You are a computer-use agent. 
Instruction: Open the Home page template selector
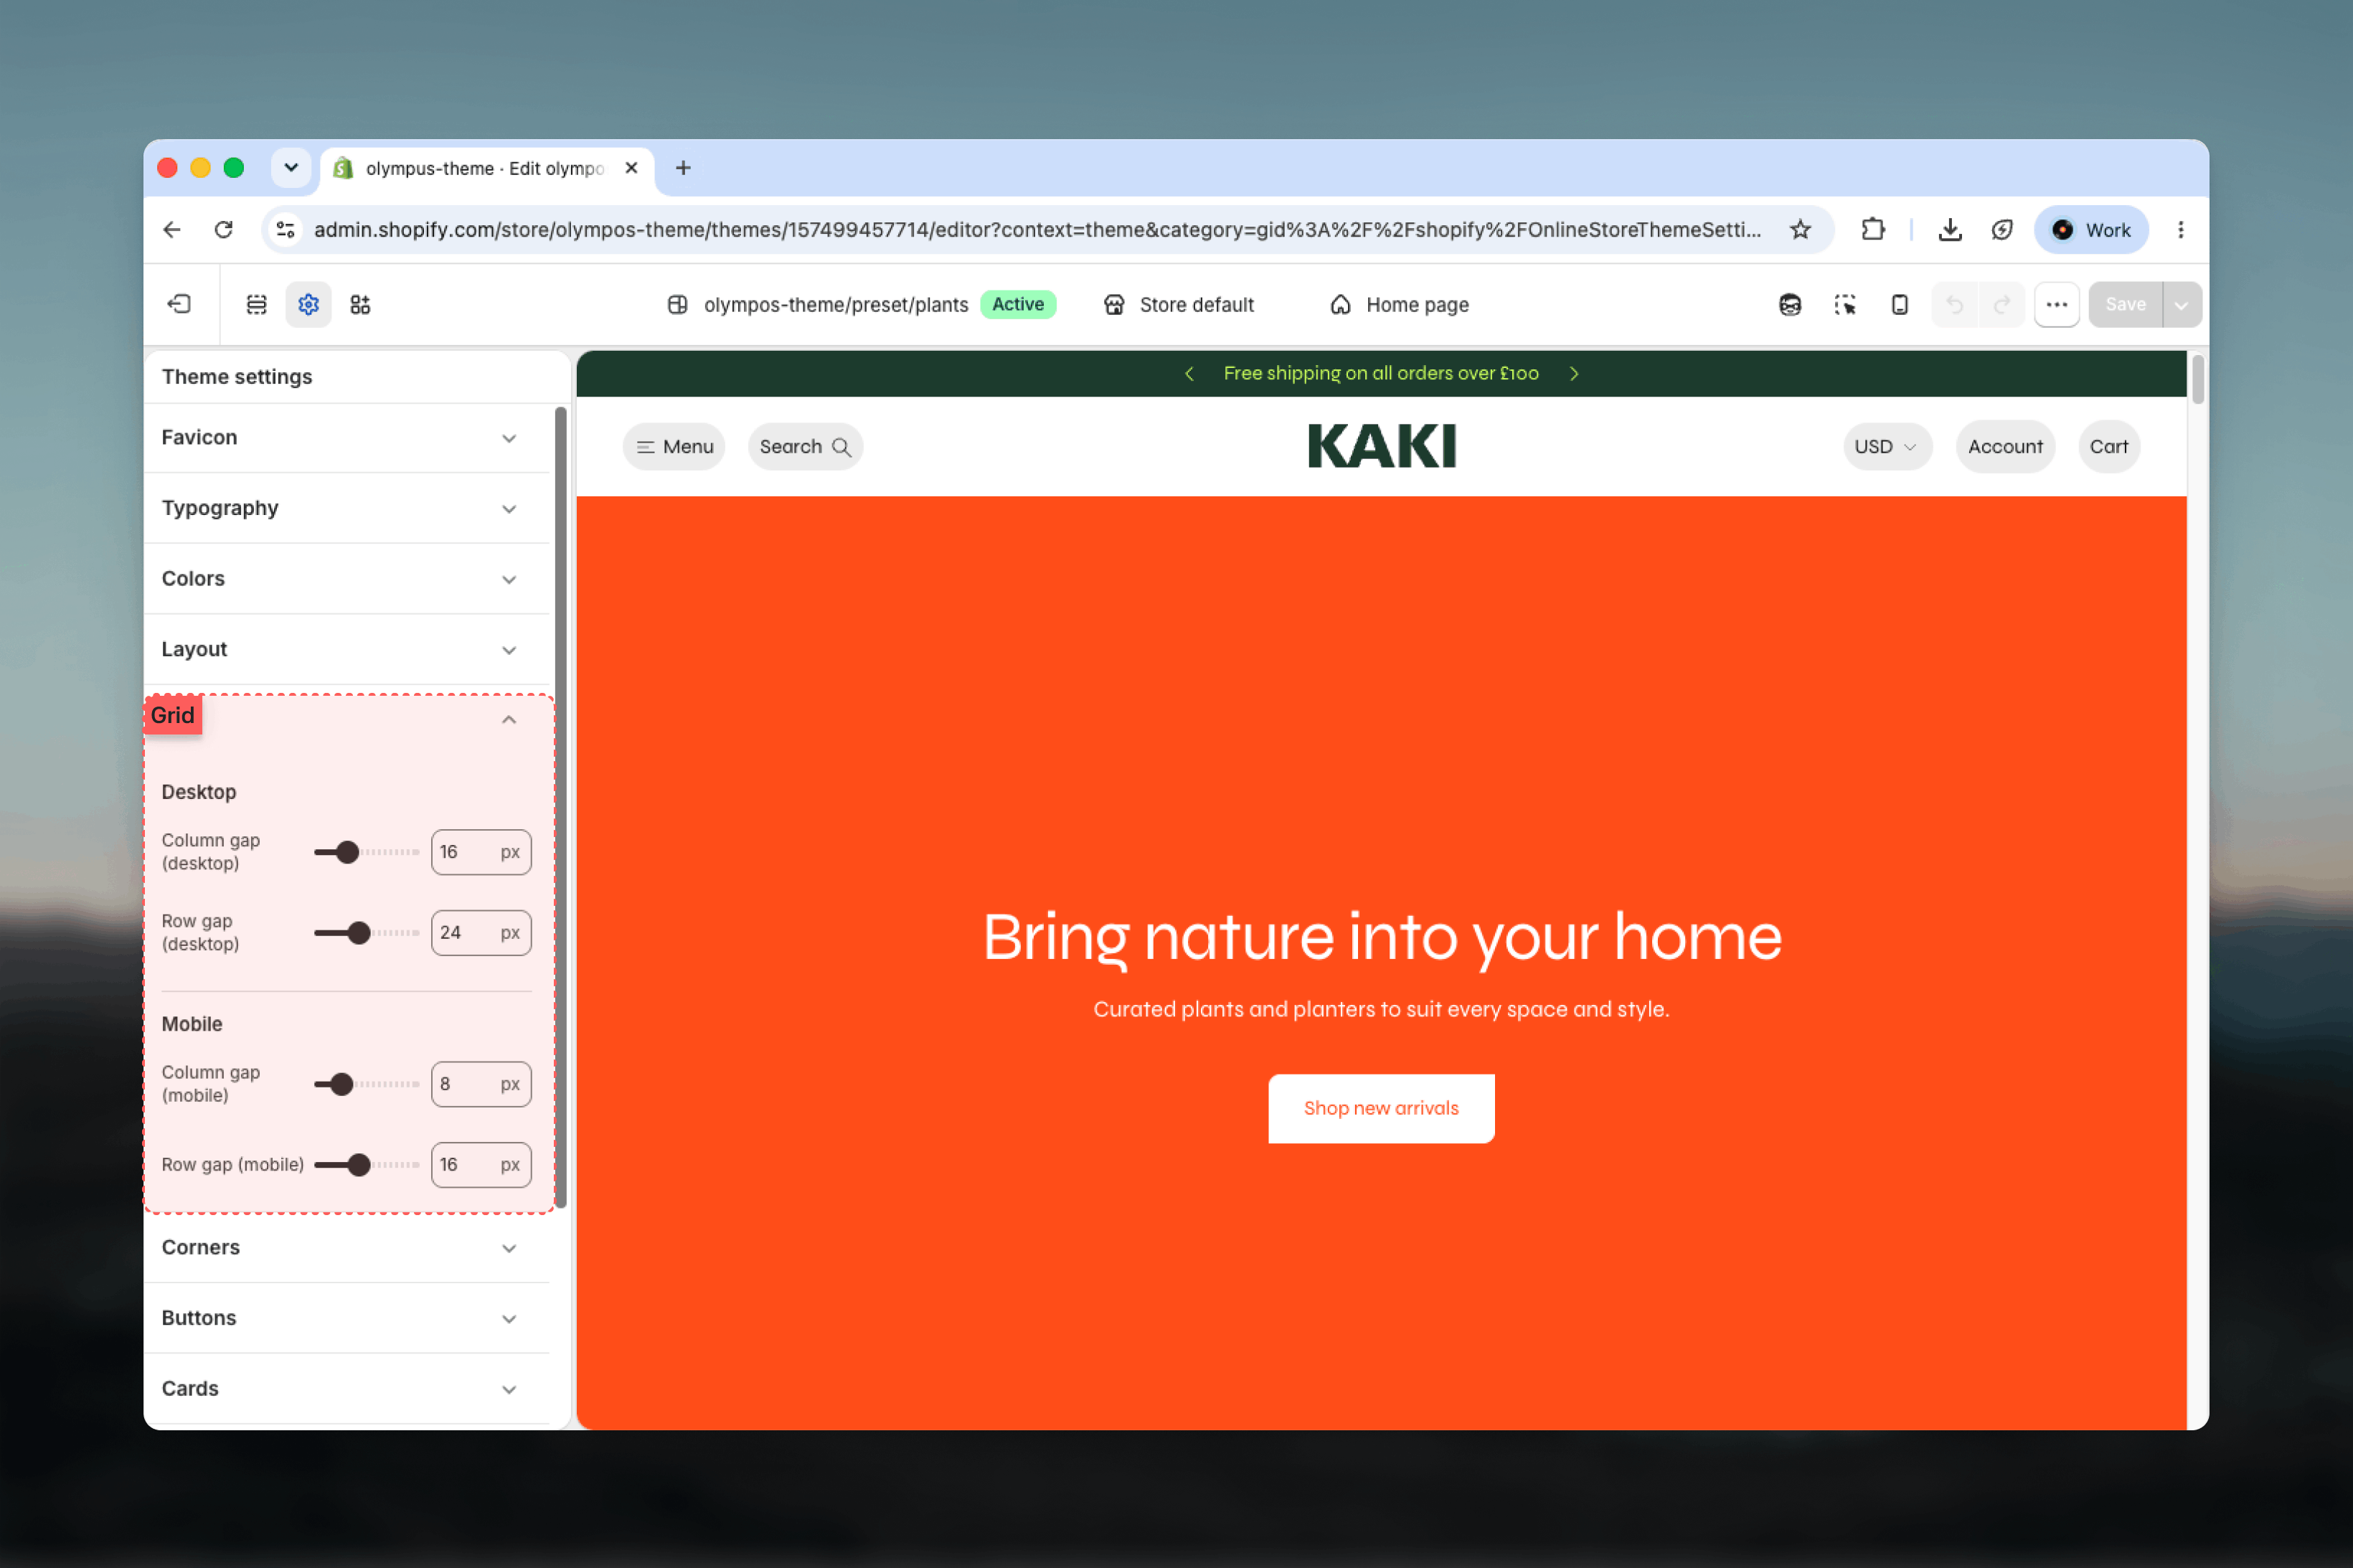click(1399, 305)
